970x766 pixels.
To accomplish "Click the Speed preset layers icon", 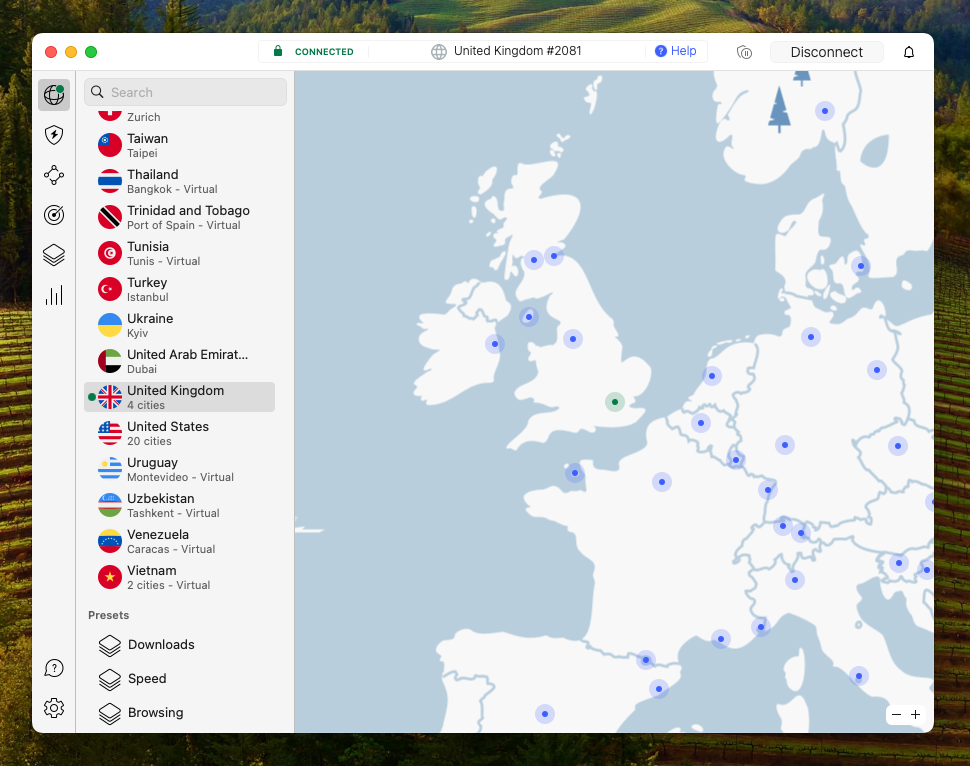I will pos(109,679).
